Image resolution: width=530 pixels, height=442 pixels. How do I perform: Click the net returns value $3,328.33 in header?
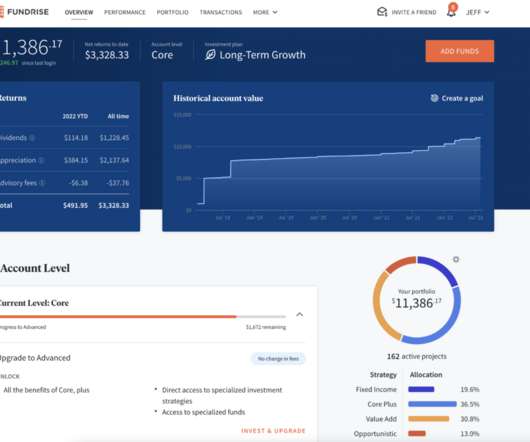click(107, 55)
